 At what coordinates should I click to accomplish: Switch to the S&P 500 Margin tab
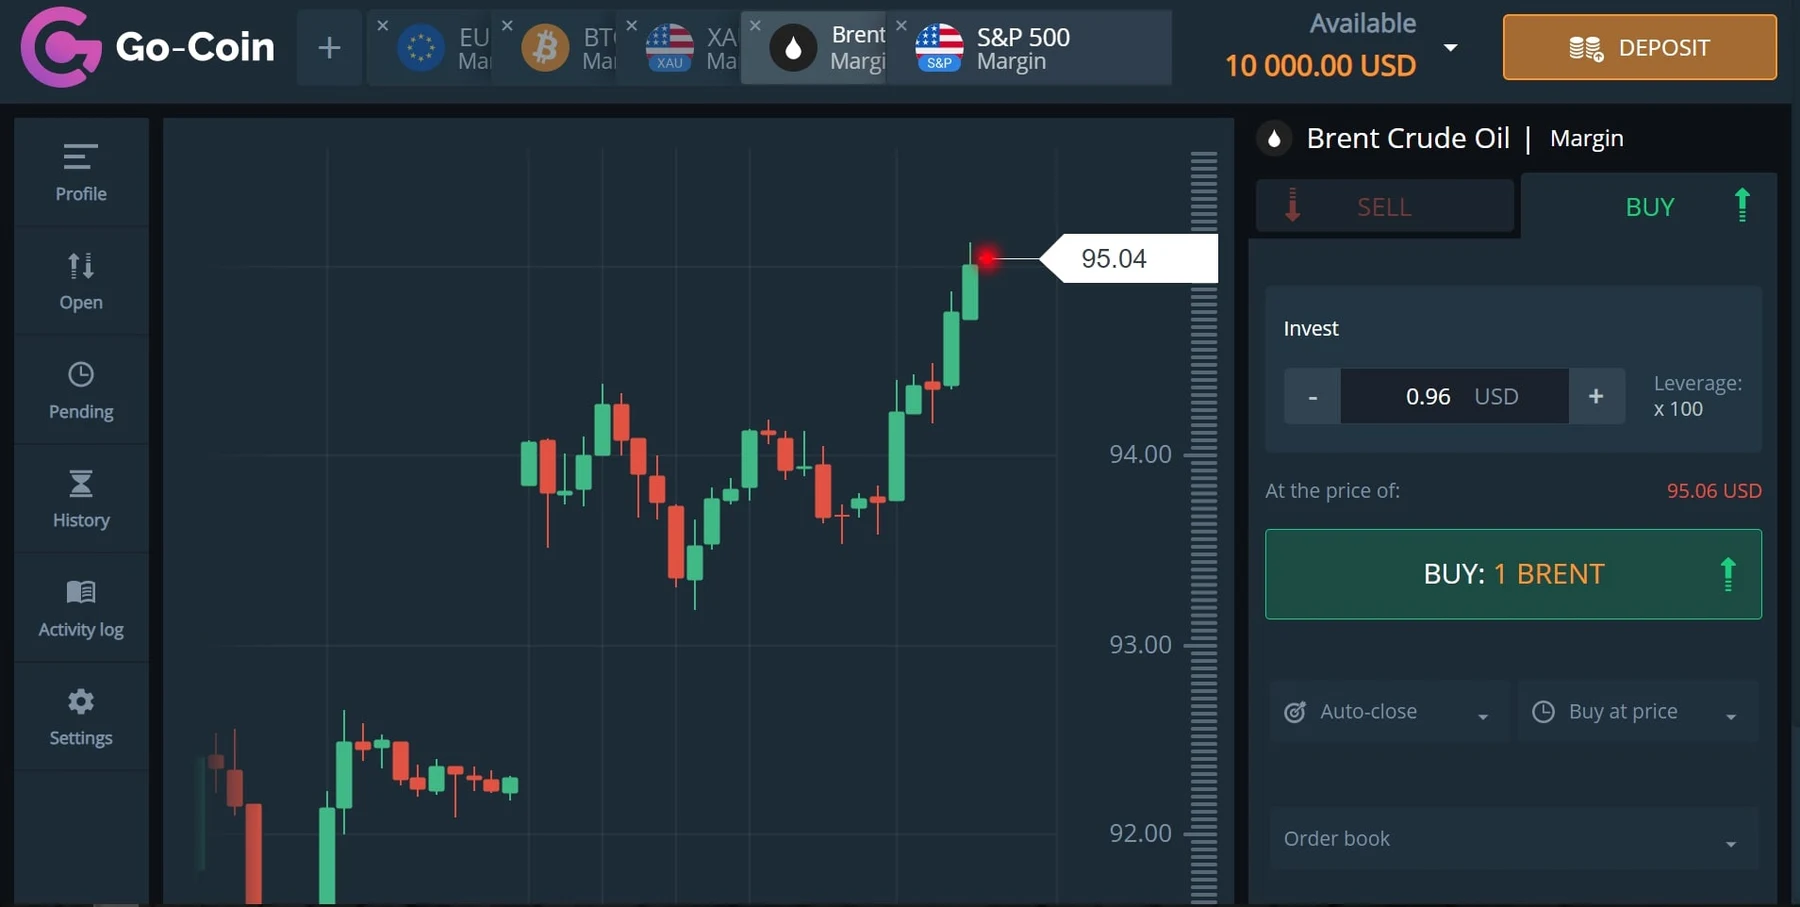[1030, 48]
